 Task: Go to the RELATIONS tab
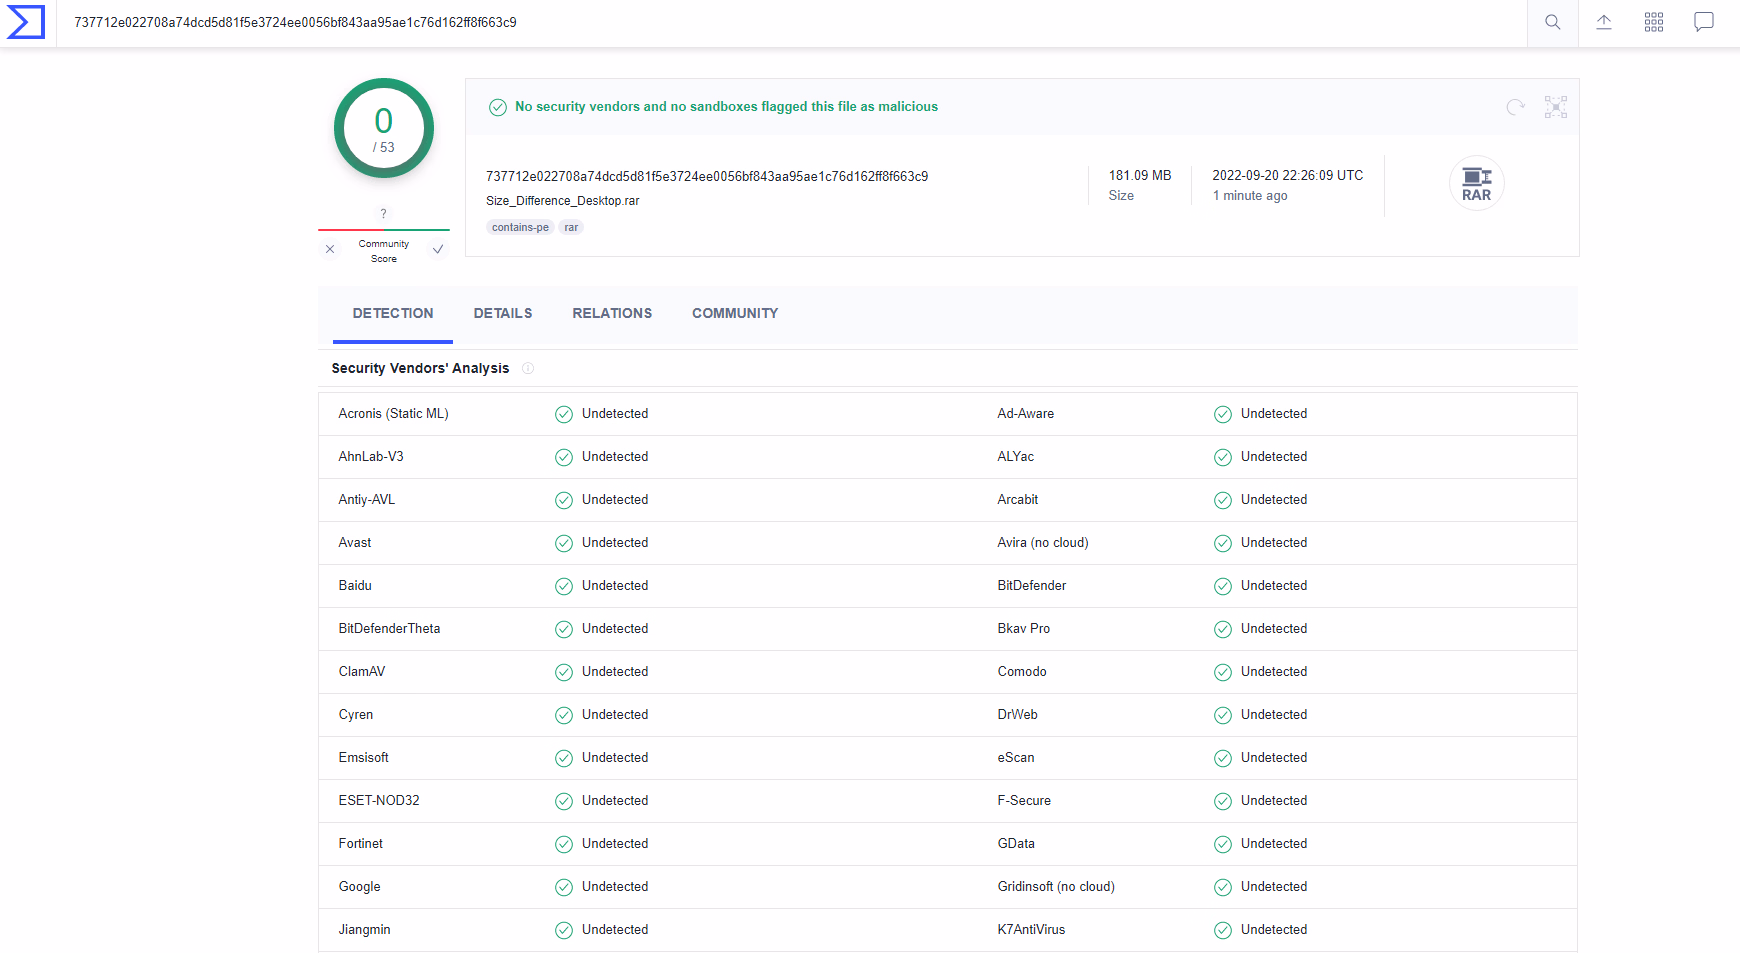[x=612, y=313]
